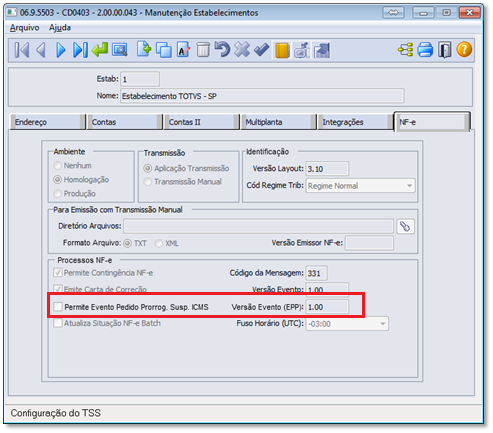Click the Versão Emissor NF-e field
493x433 pixels.
click(369, 243)
